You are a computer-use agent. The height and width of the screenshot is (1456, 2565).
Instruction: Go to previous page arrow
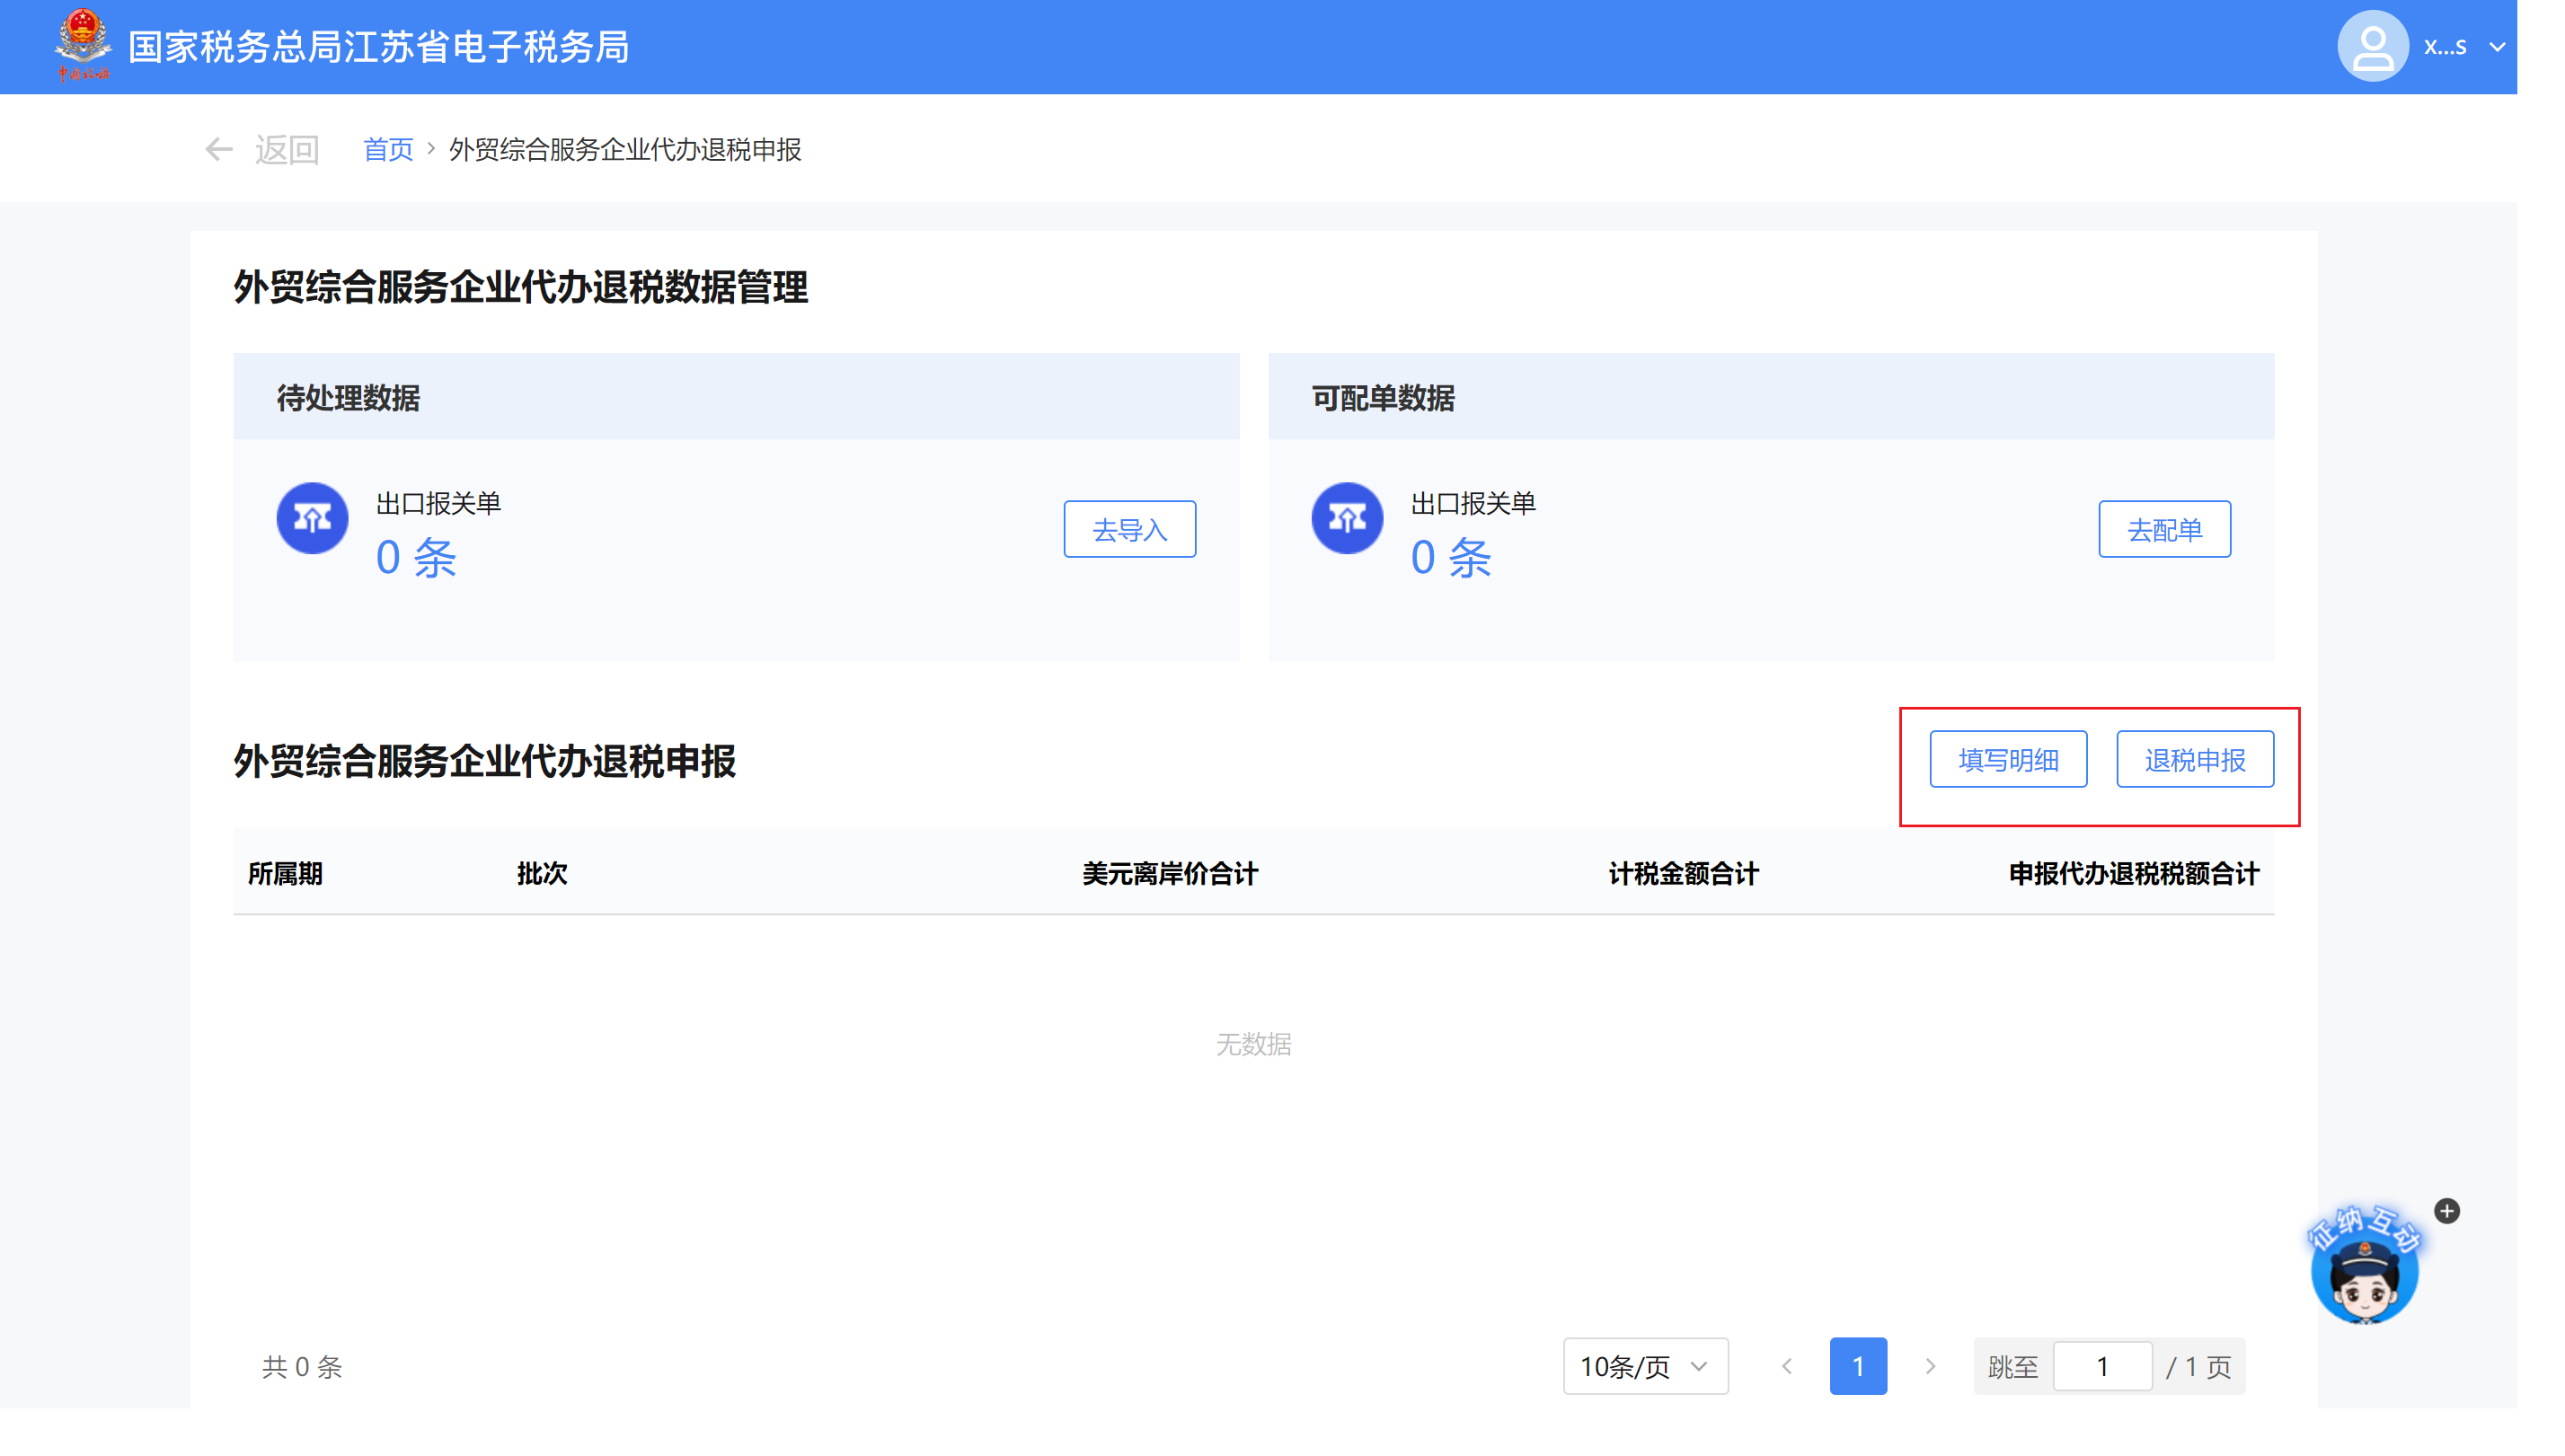click(1786, 1366)
